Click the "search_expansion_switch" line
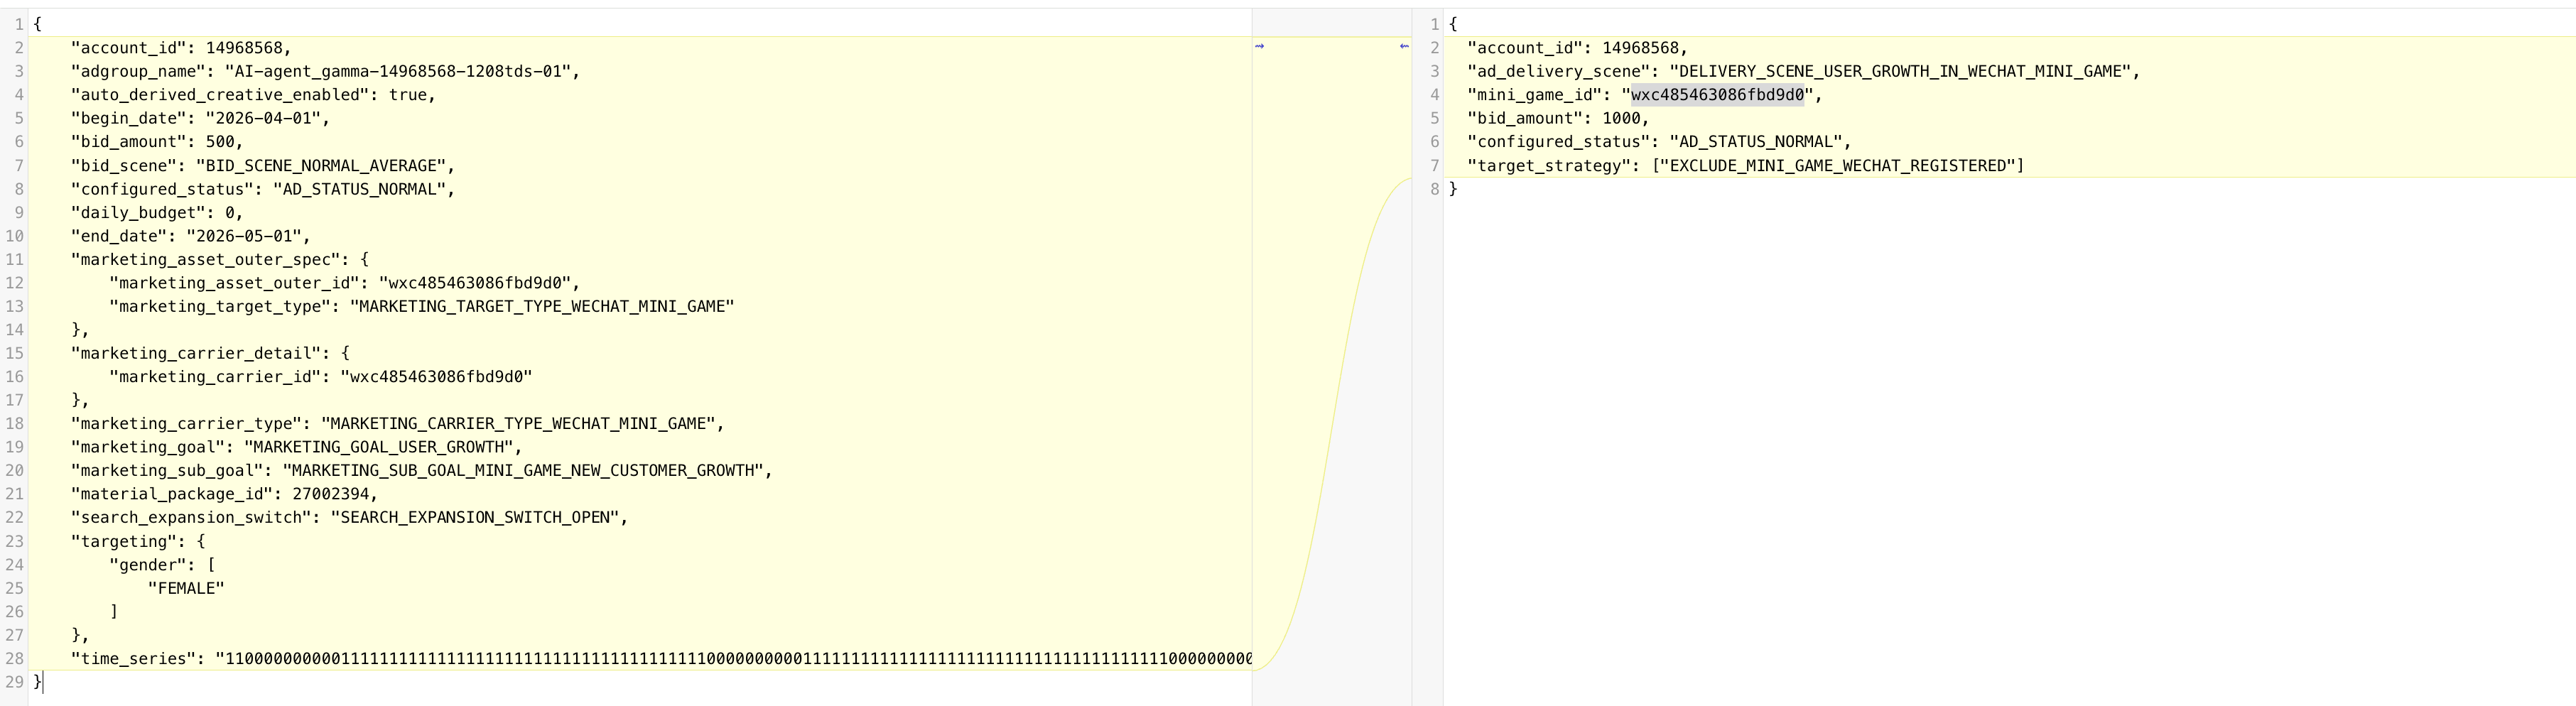The height and width of the screenshot is (706, 2576). [349, 517]
